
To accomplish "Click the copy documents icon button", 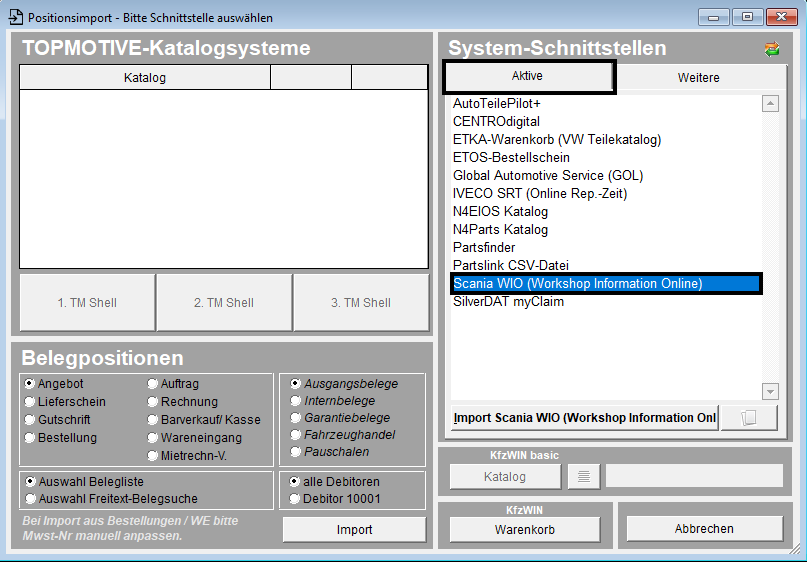I will coord(749,417).
